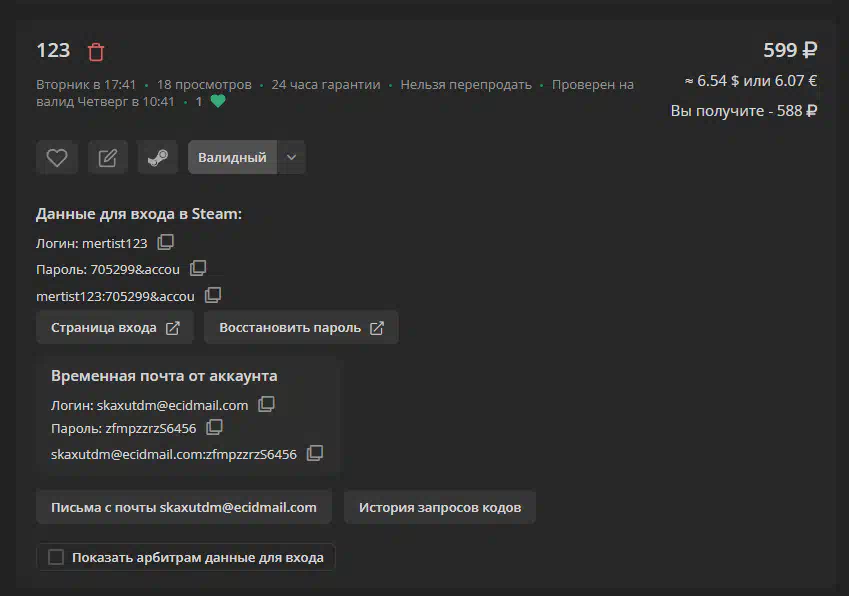849x596 pixels.
Task: Add listing to favorites with the heart button
Action: (57, 158)
